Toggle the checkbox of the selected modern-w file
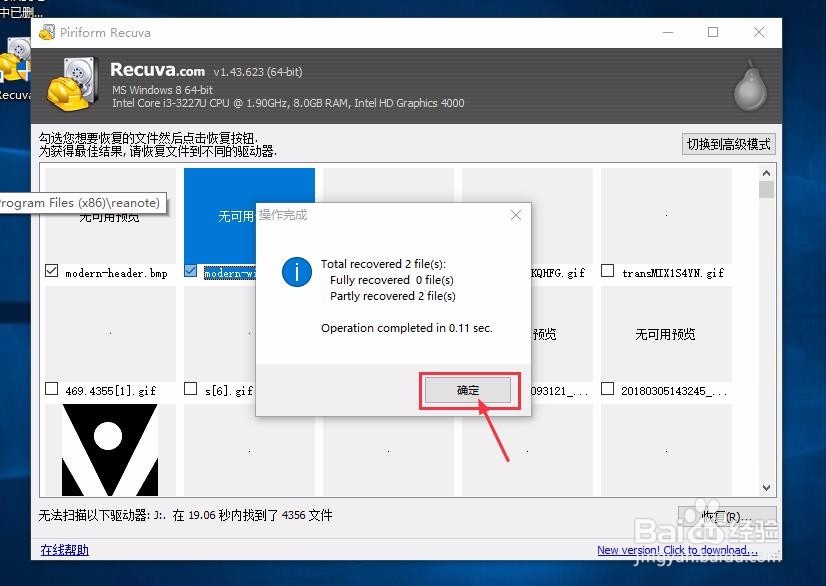Viewport: 826px width, 586px height. click(x=191, y=271)
